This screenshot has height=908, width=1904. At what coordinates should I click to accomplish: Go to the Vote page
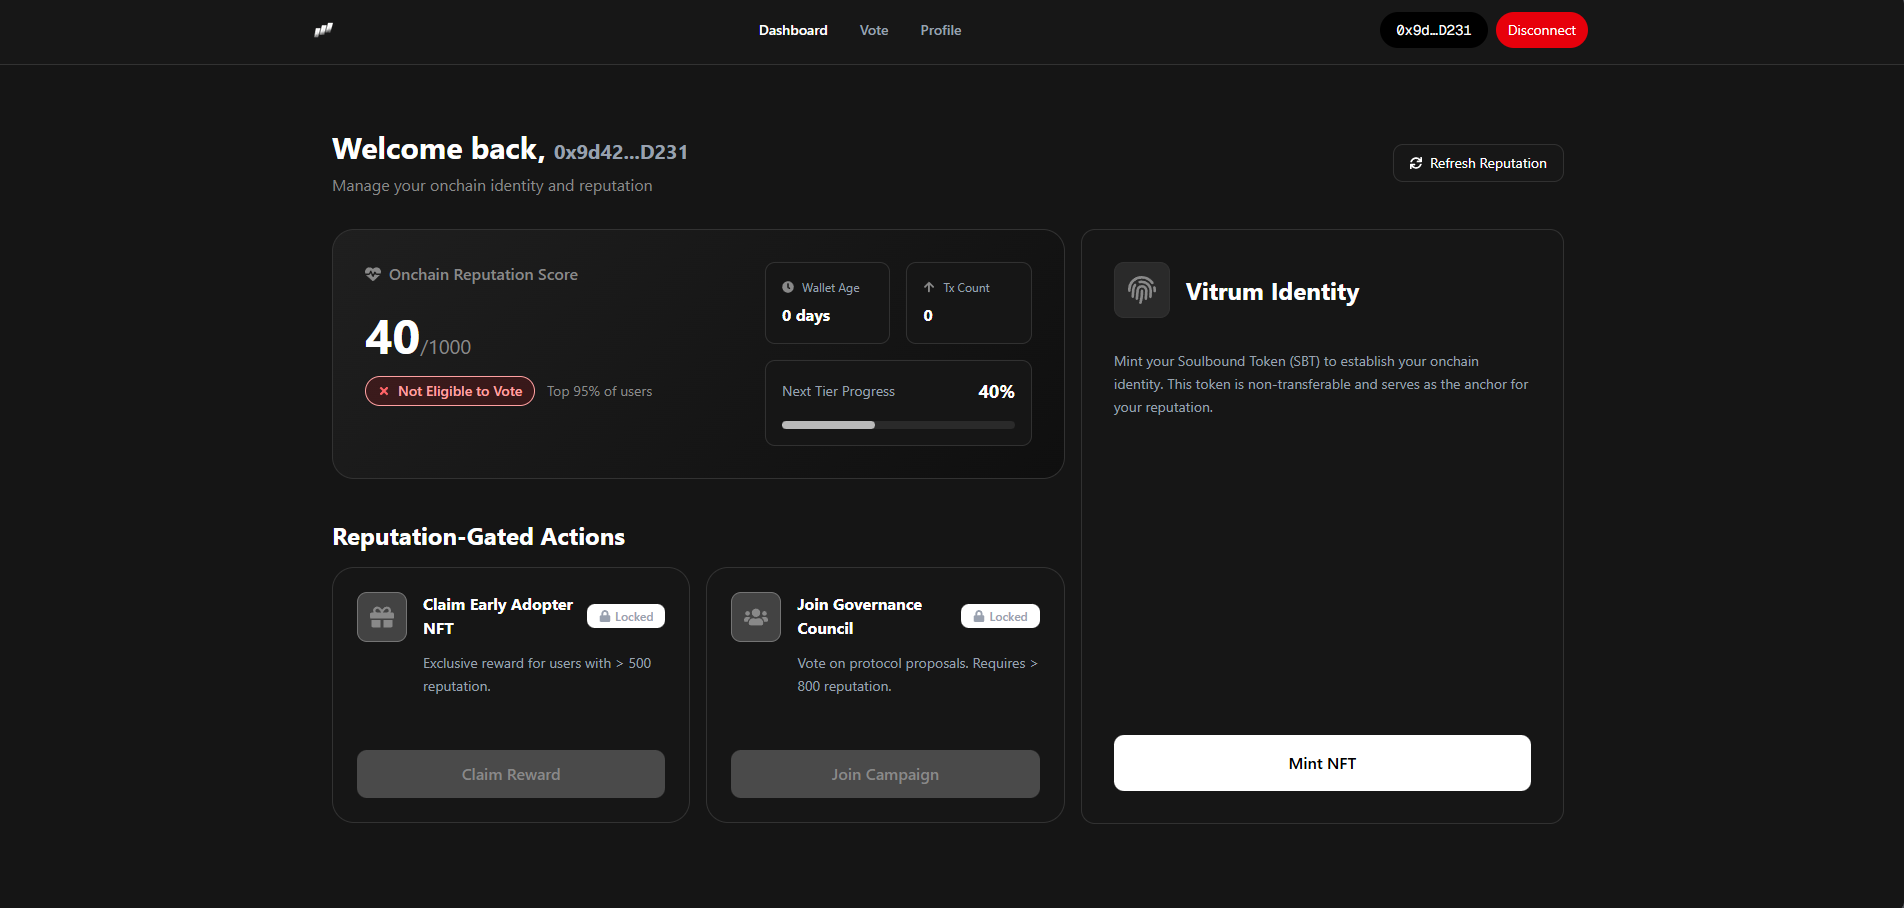point(874,30)
